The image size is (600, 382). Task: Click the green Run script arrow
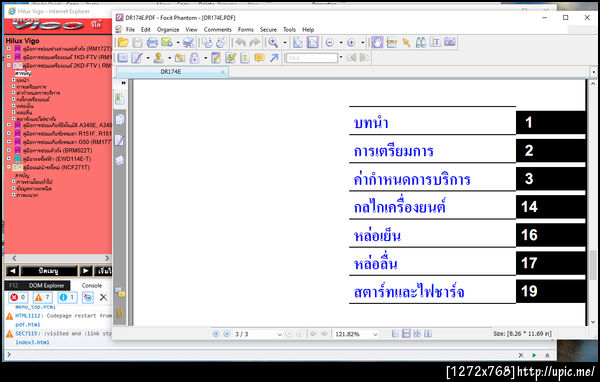coord(534,355)
